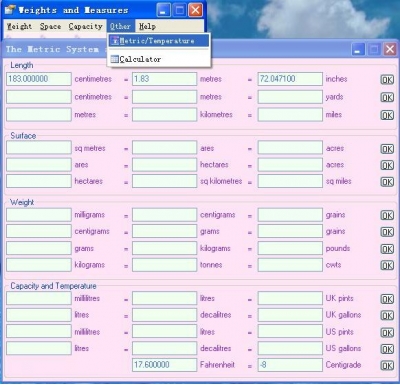
Task: Click the yards input field
Action: pos(290,97)
